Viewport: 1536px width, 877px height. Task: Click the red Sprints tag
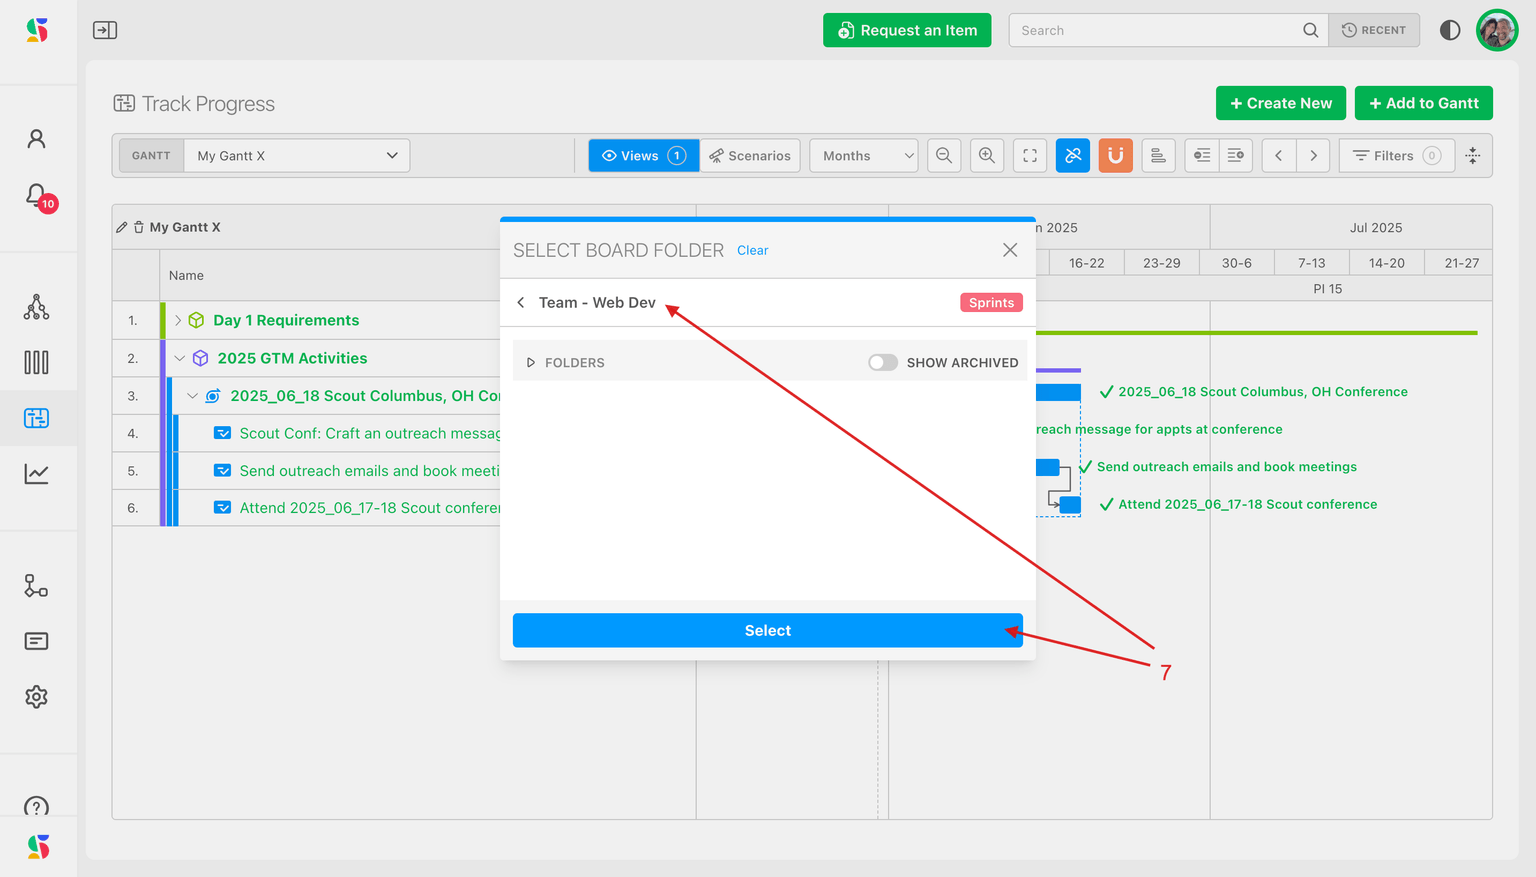(991, 303)
